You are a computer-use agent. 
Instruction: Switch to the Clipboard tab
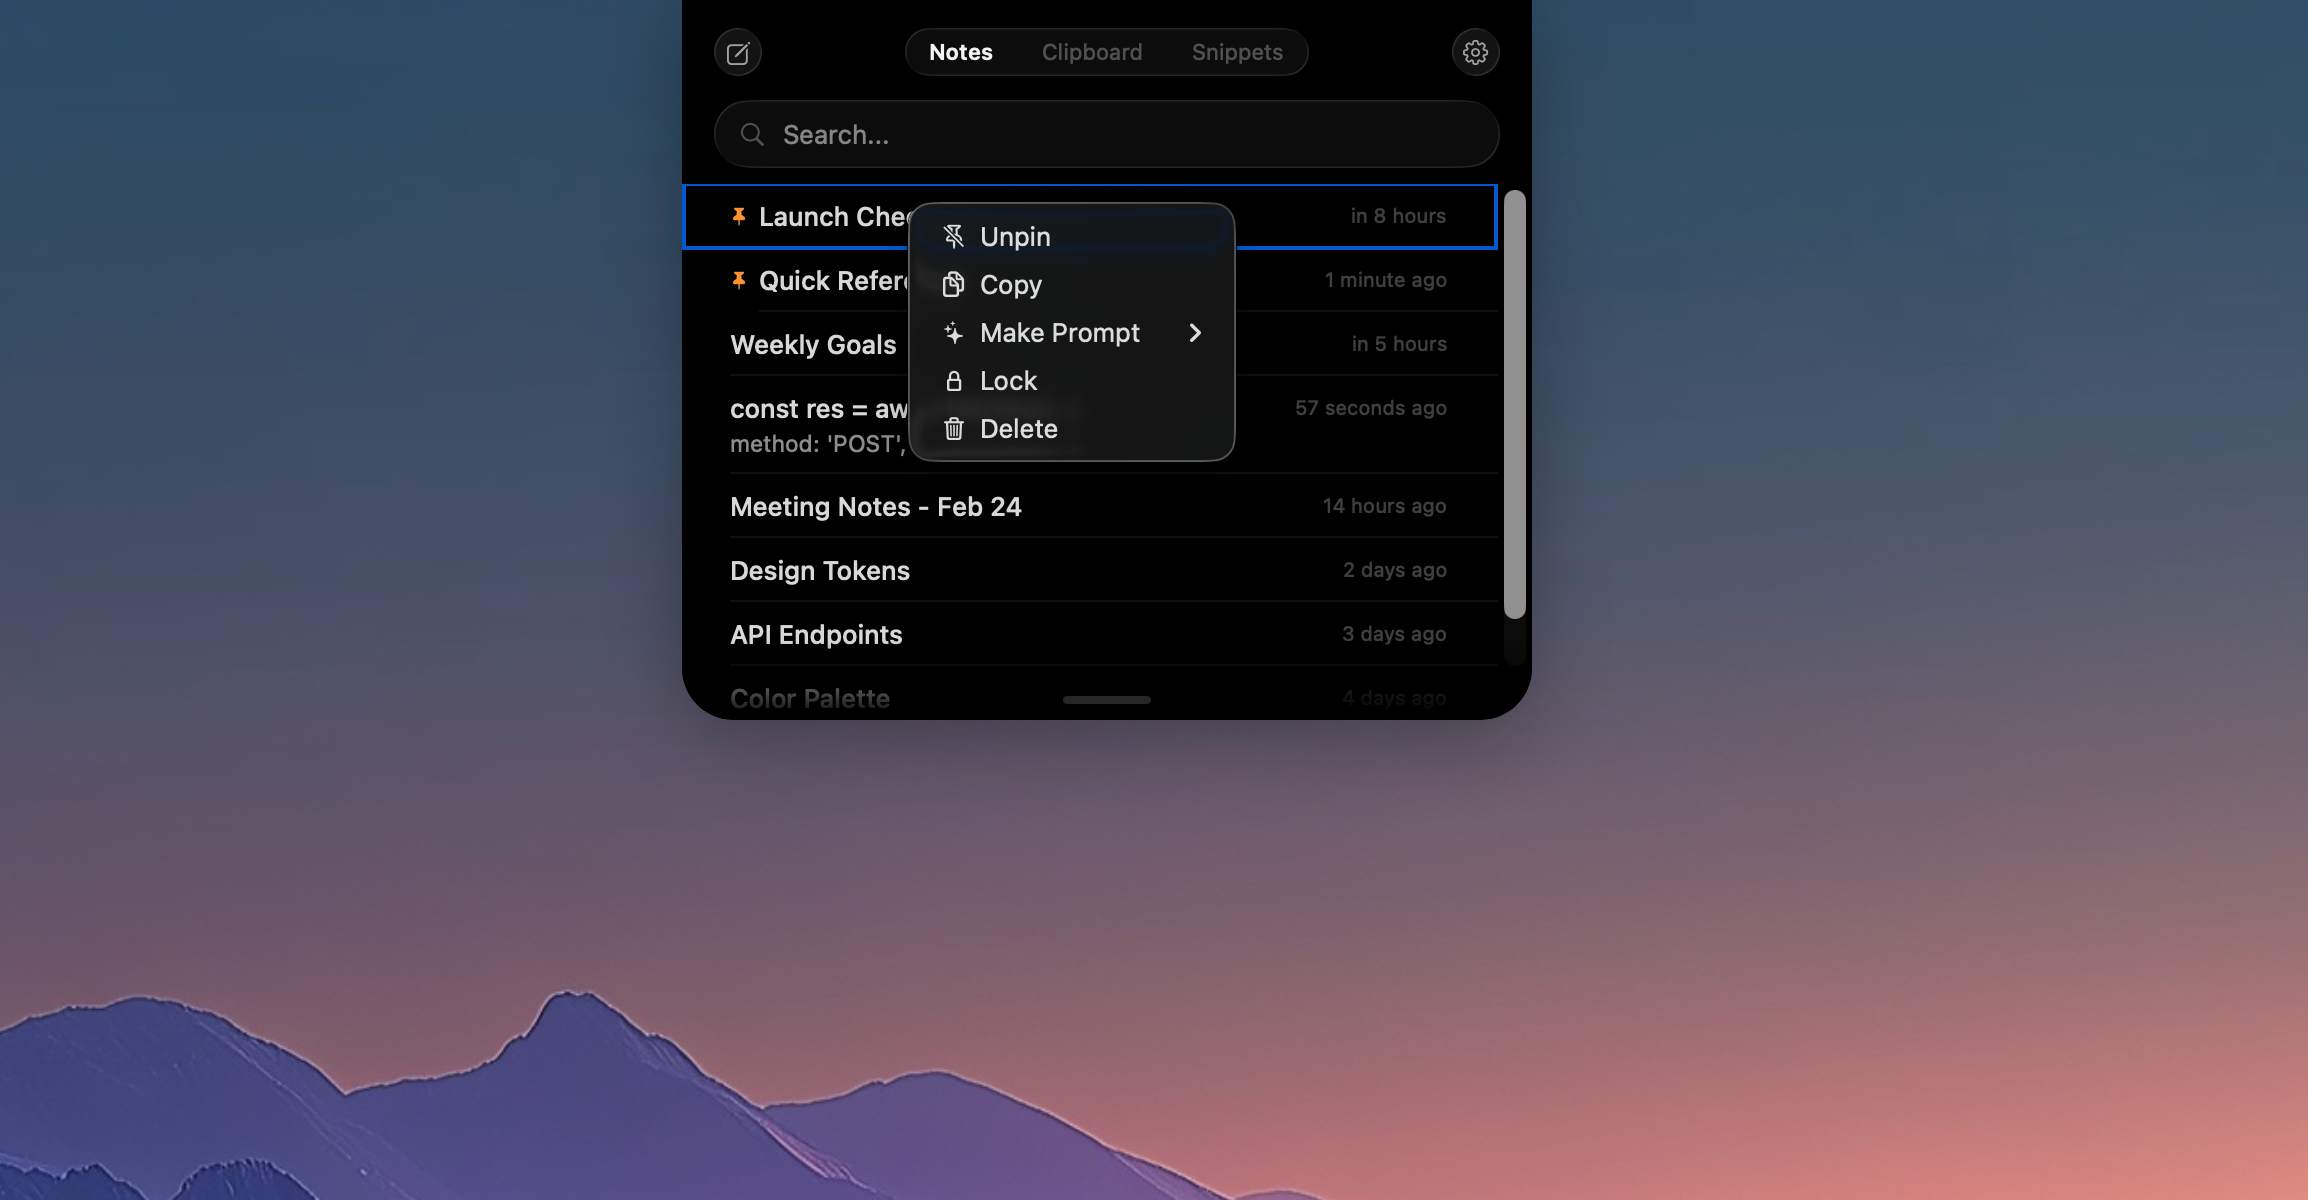[x=1092, y=52]
